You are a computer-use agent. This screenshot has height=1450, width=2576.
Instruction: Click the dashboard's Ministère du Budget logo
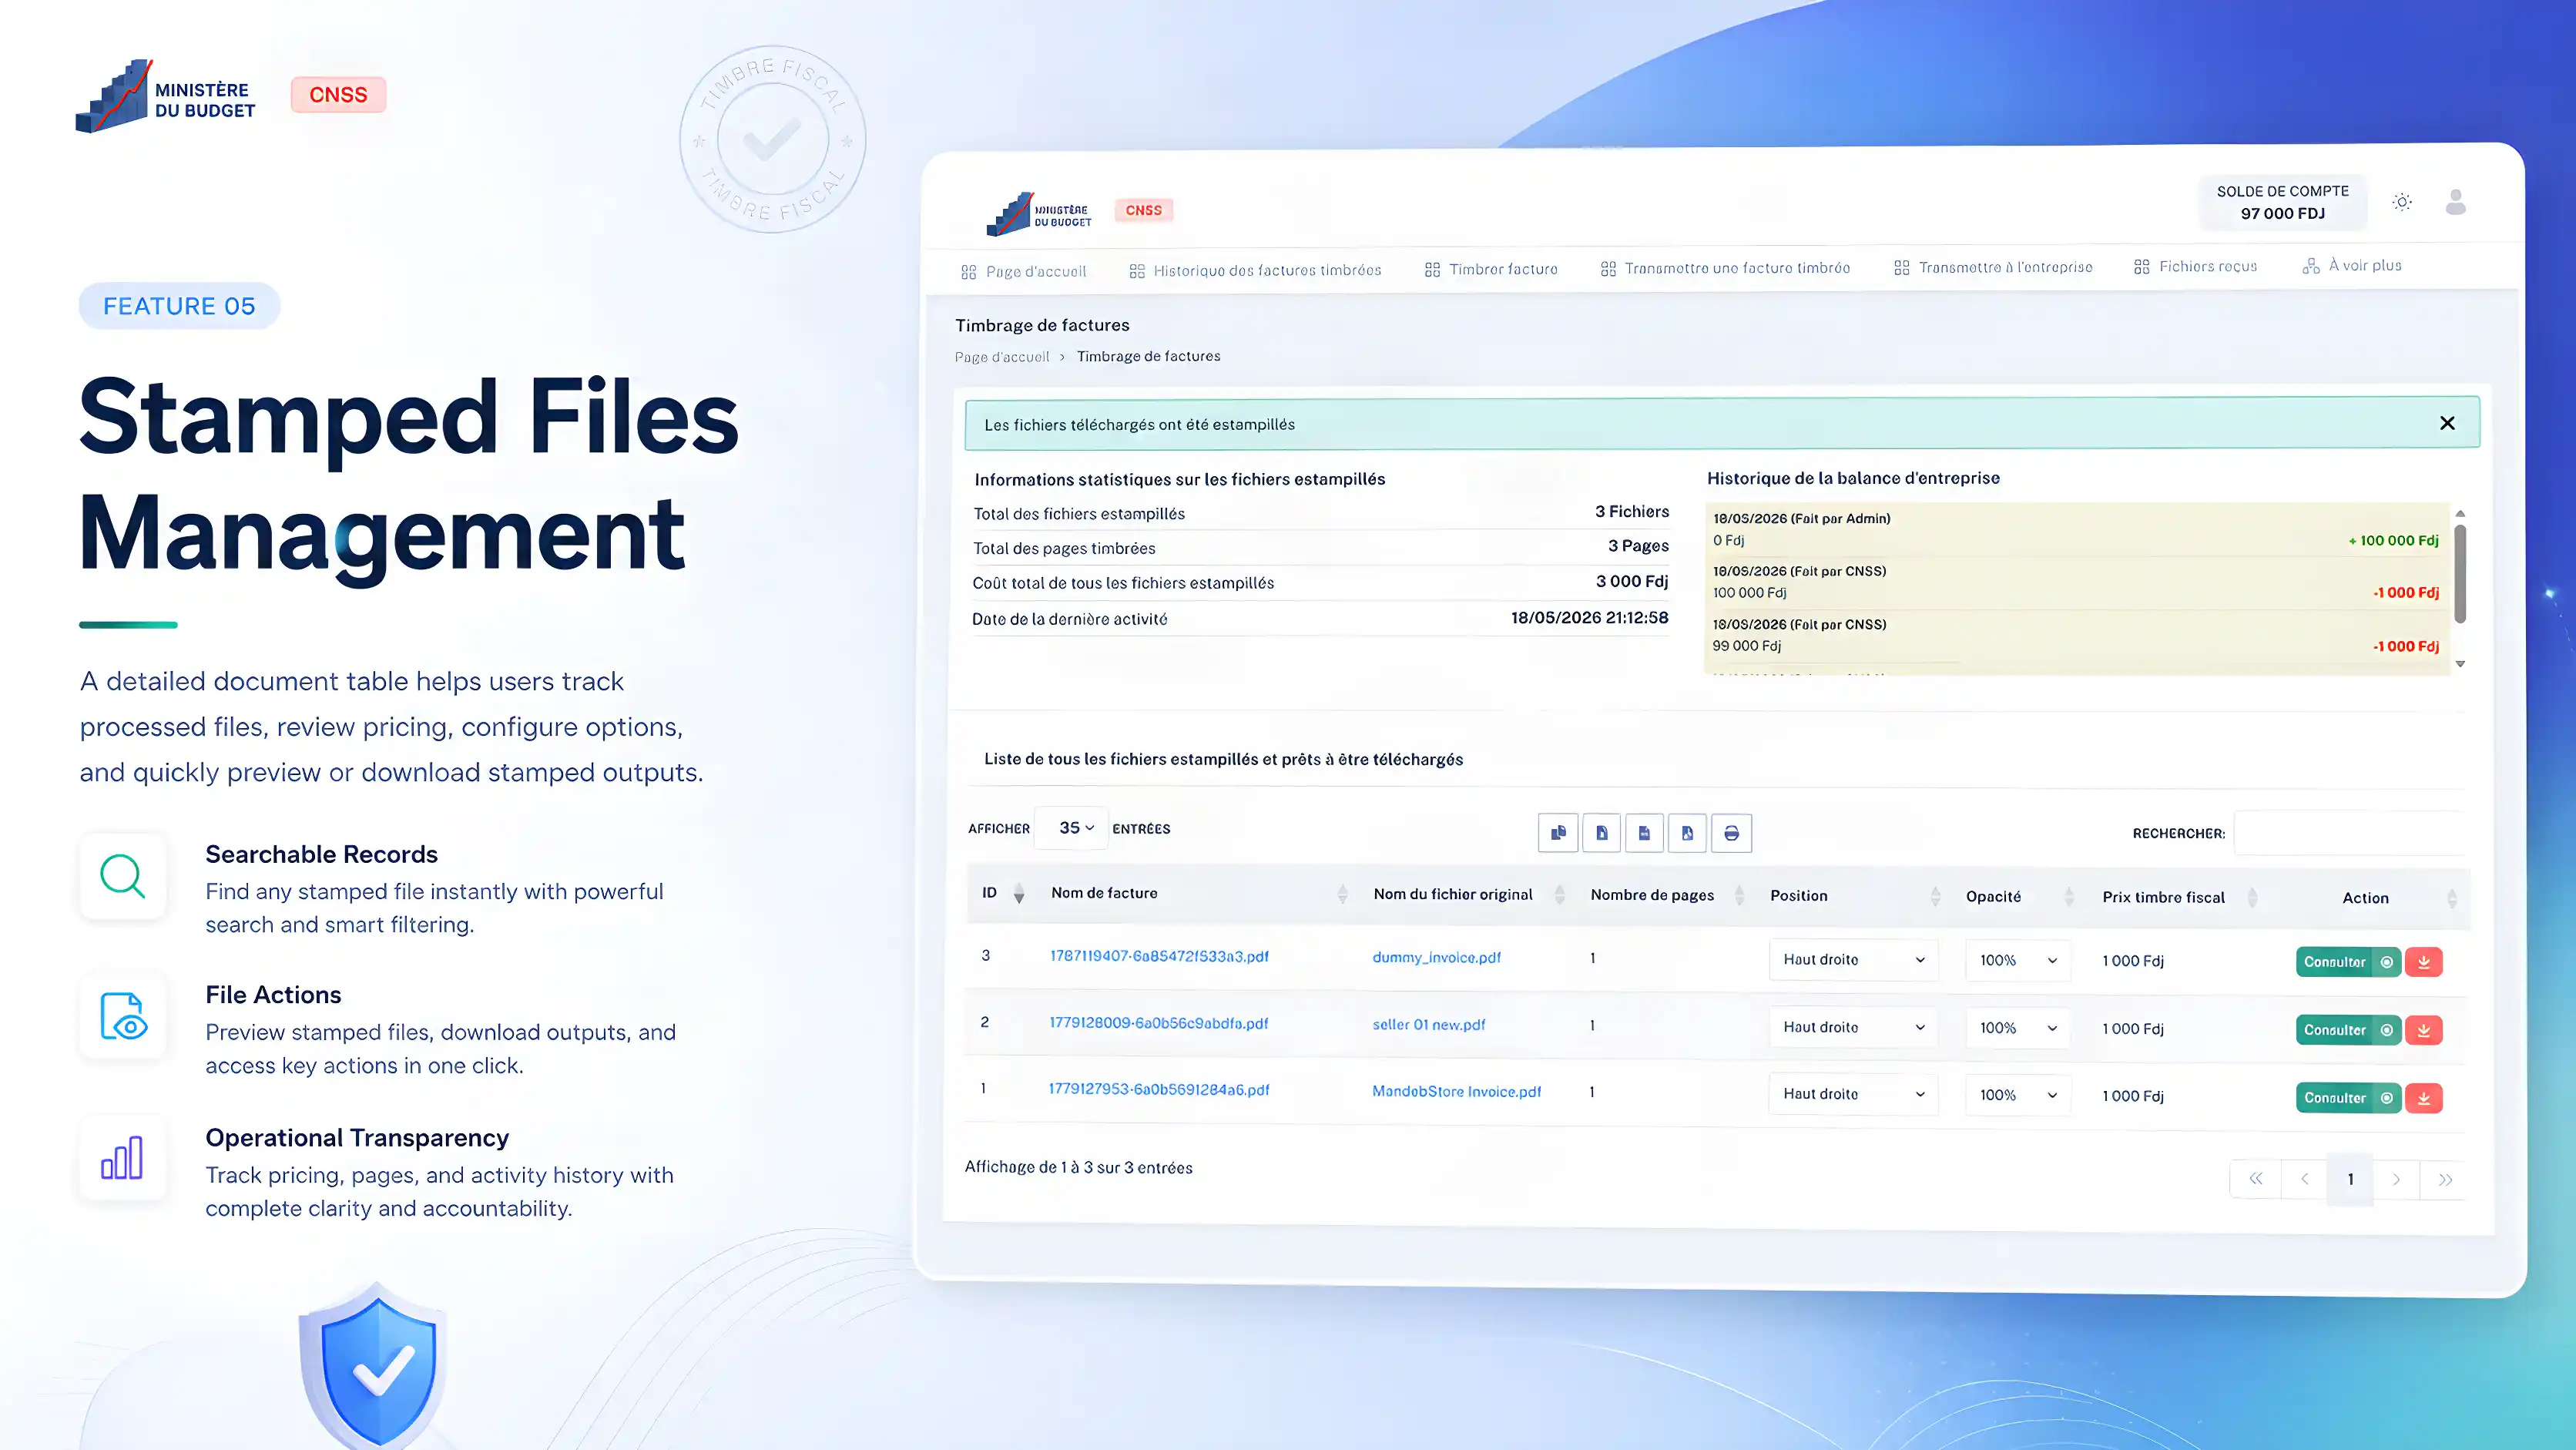pyautogui.click(x=1038, y=213)
